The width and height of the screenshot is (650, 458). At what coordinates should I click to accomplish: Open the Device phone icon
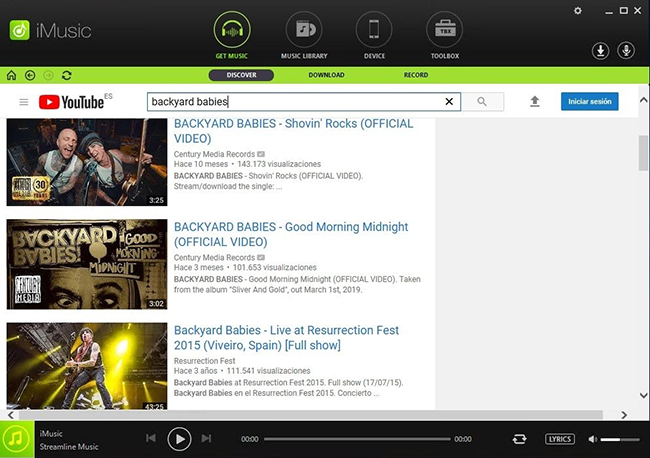point(374,30)
